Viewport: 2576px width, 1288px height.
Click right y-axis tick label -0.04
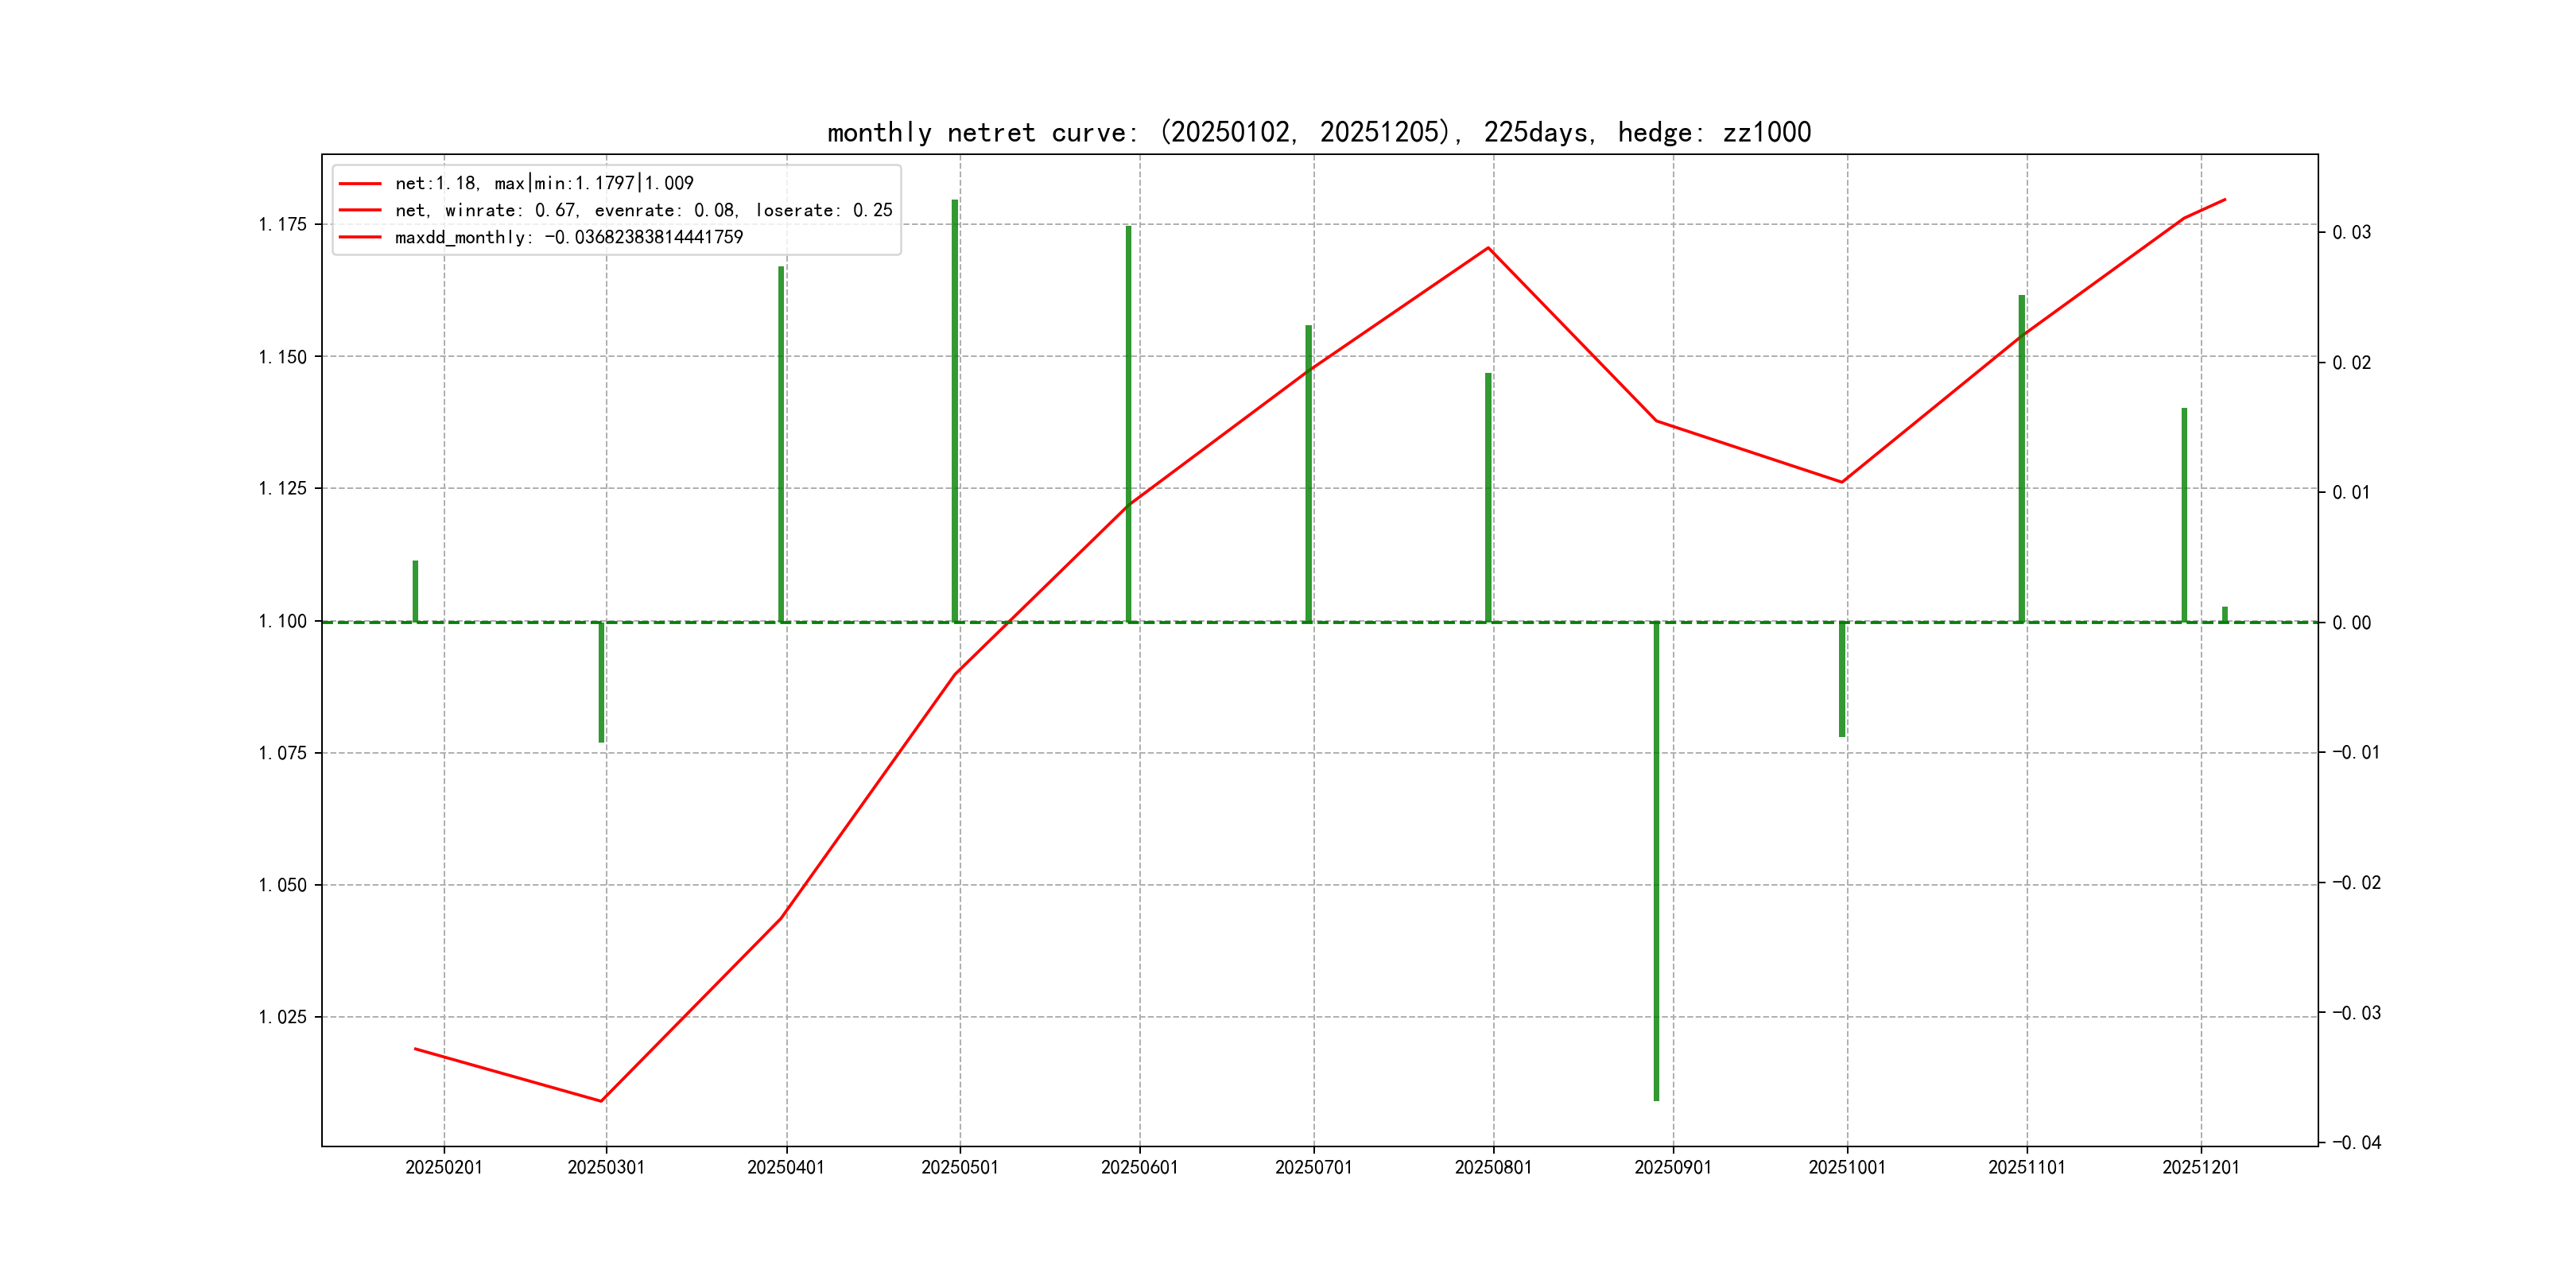click(x=2356, y=1142)
